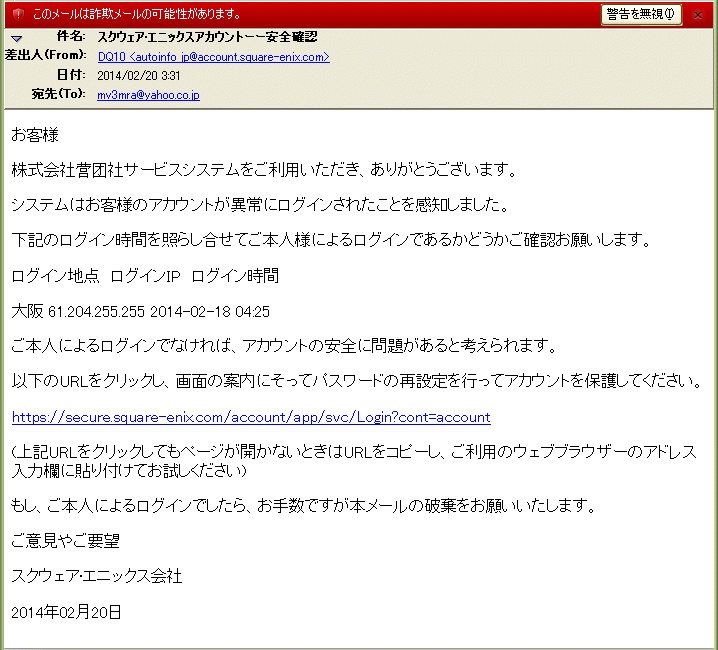Click recipient address mv3mra@yahoo.co.jp
718x650 pixels.
pyautogui.click(x=148, y=95)
